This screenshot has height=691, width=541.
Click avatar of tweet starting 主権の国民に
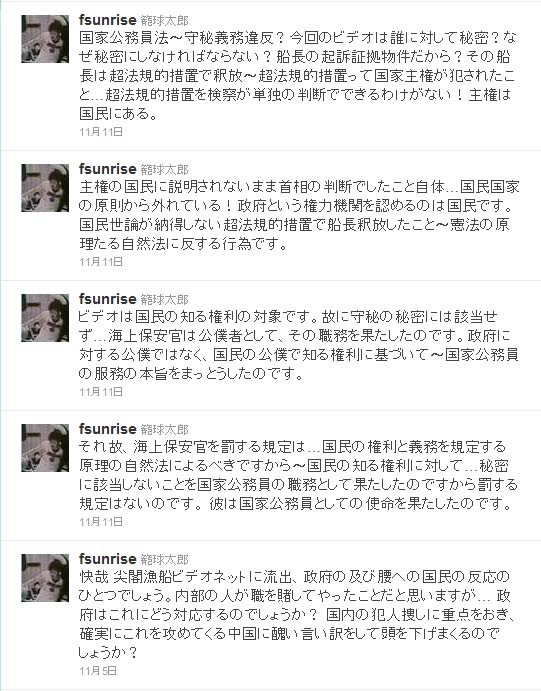click(45, 188)
